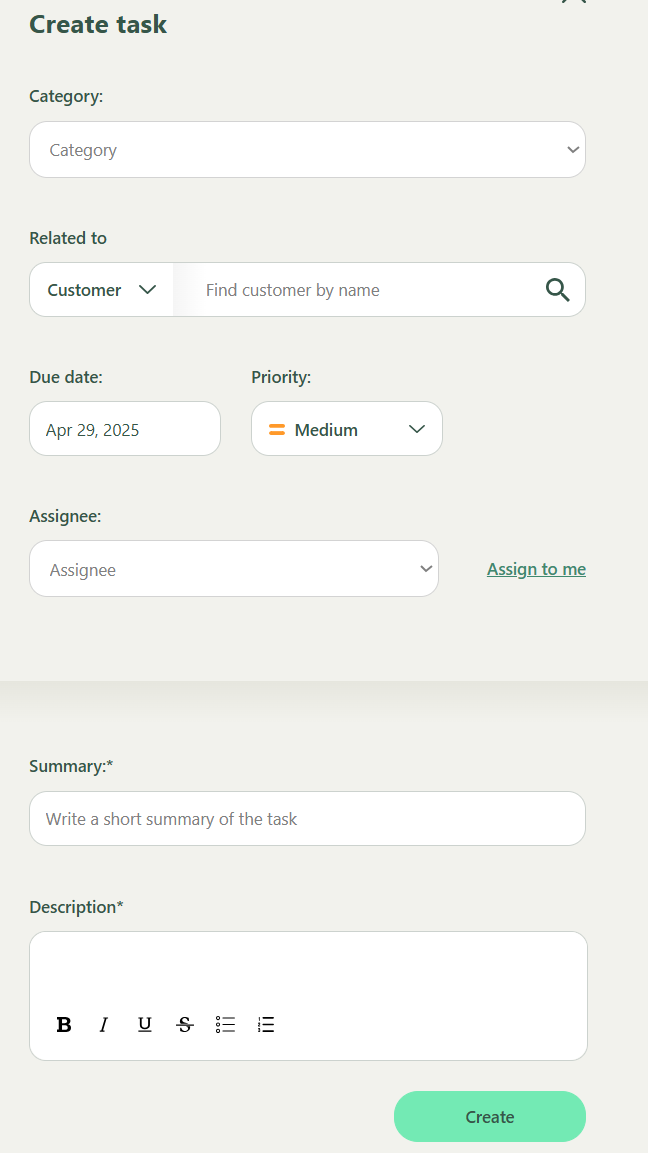The width and height of the screenshot is (648, 1153).
Task: Expand the Customer relation type dropdown
Action: click(102, 290)
